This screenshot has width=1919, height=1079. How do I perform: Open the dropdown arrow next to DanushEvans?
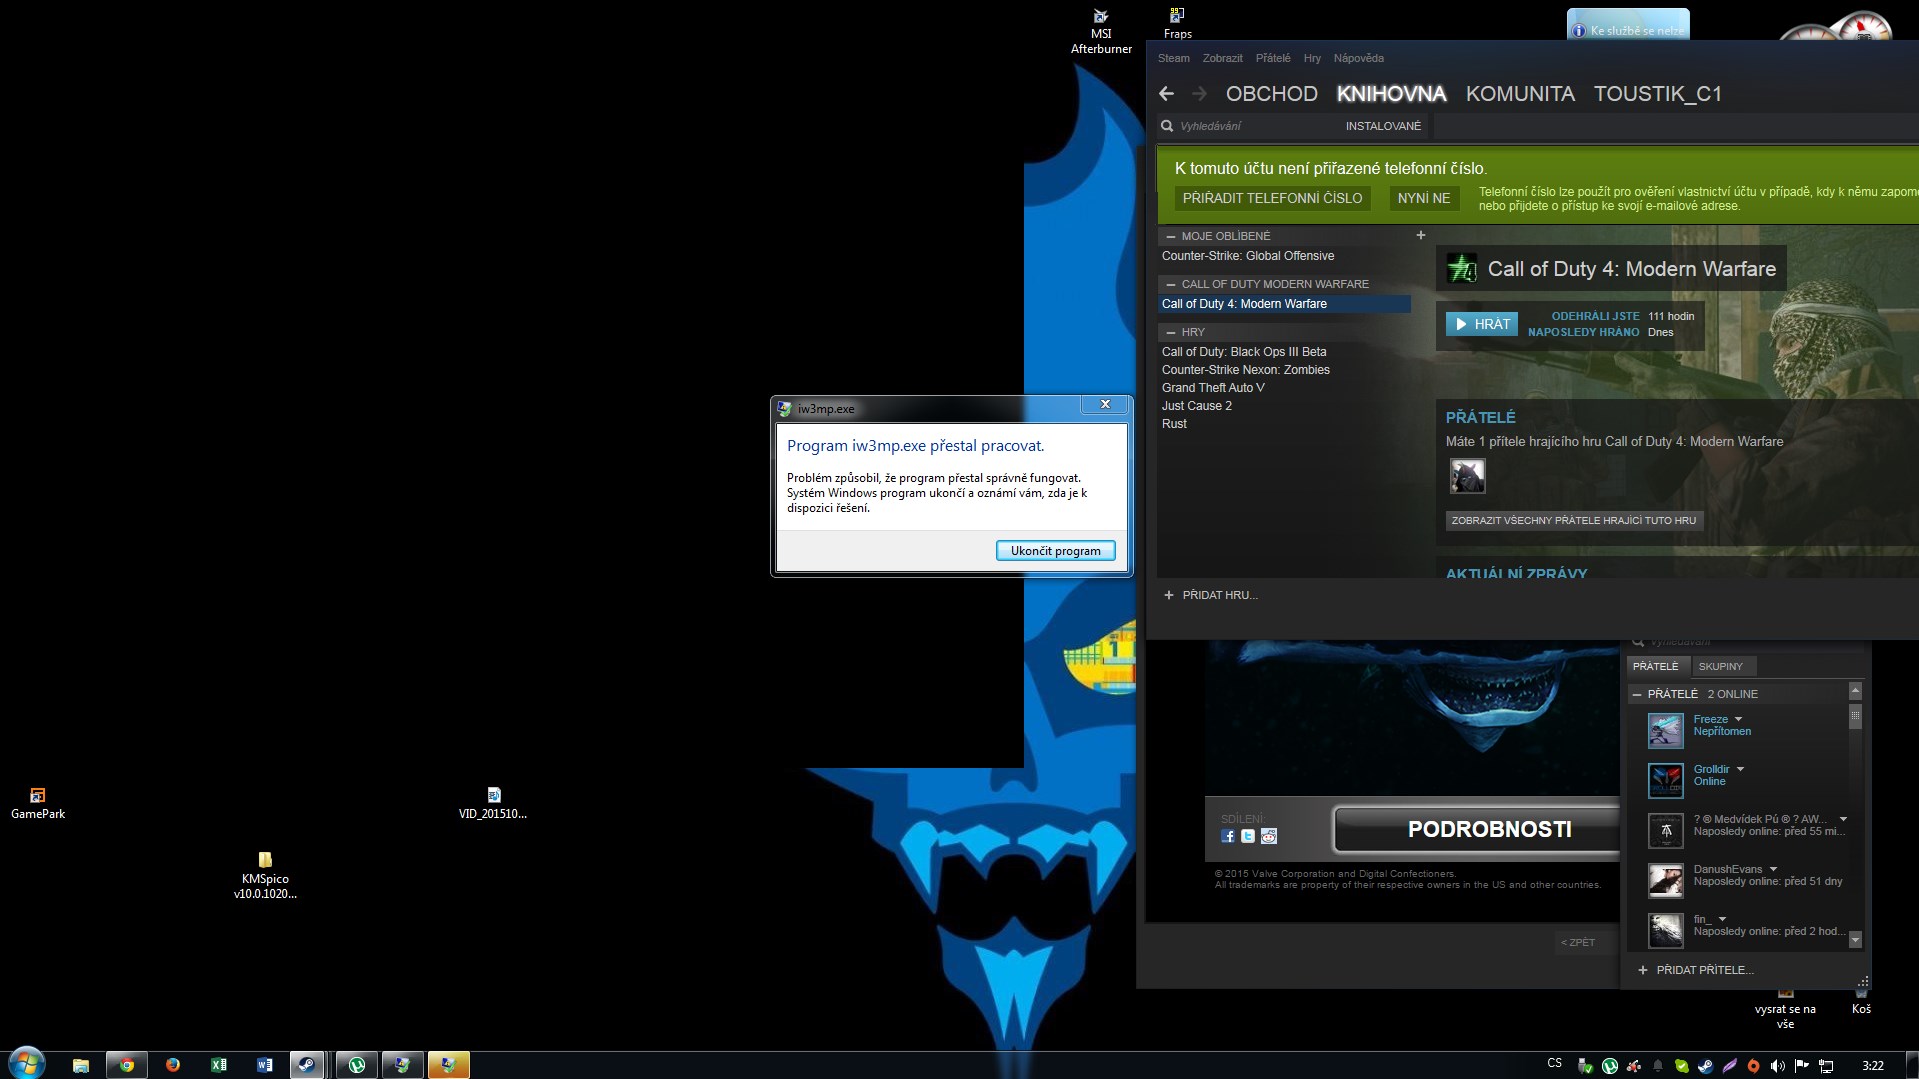click(x=1773, y=869)
